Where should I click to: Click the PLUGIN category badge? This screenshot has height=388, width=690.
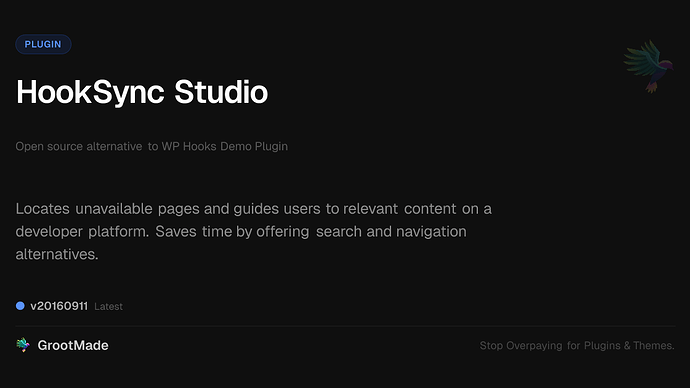tap(43, 44)
